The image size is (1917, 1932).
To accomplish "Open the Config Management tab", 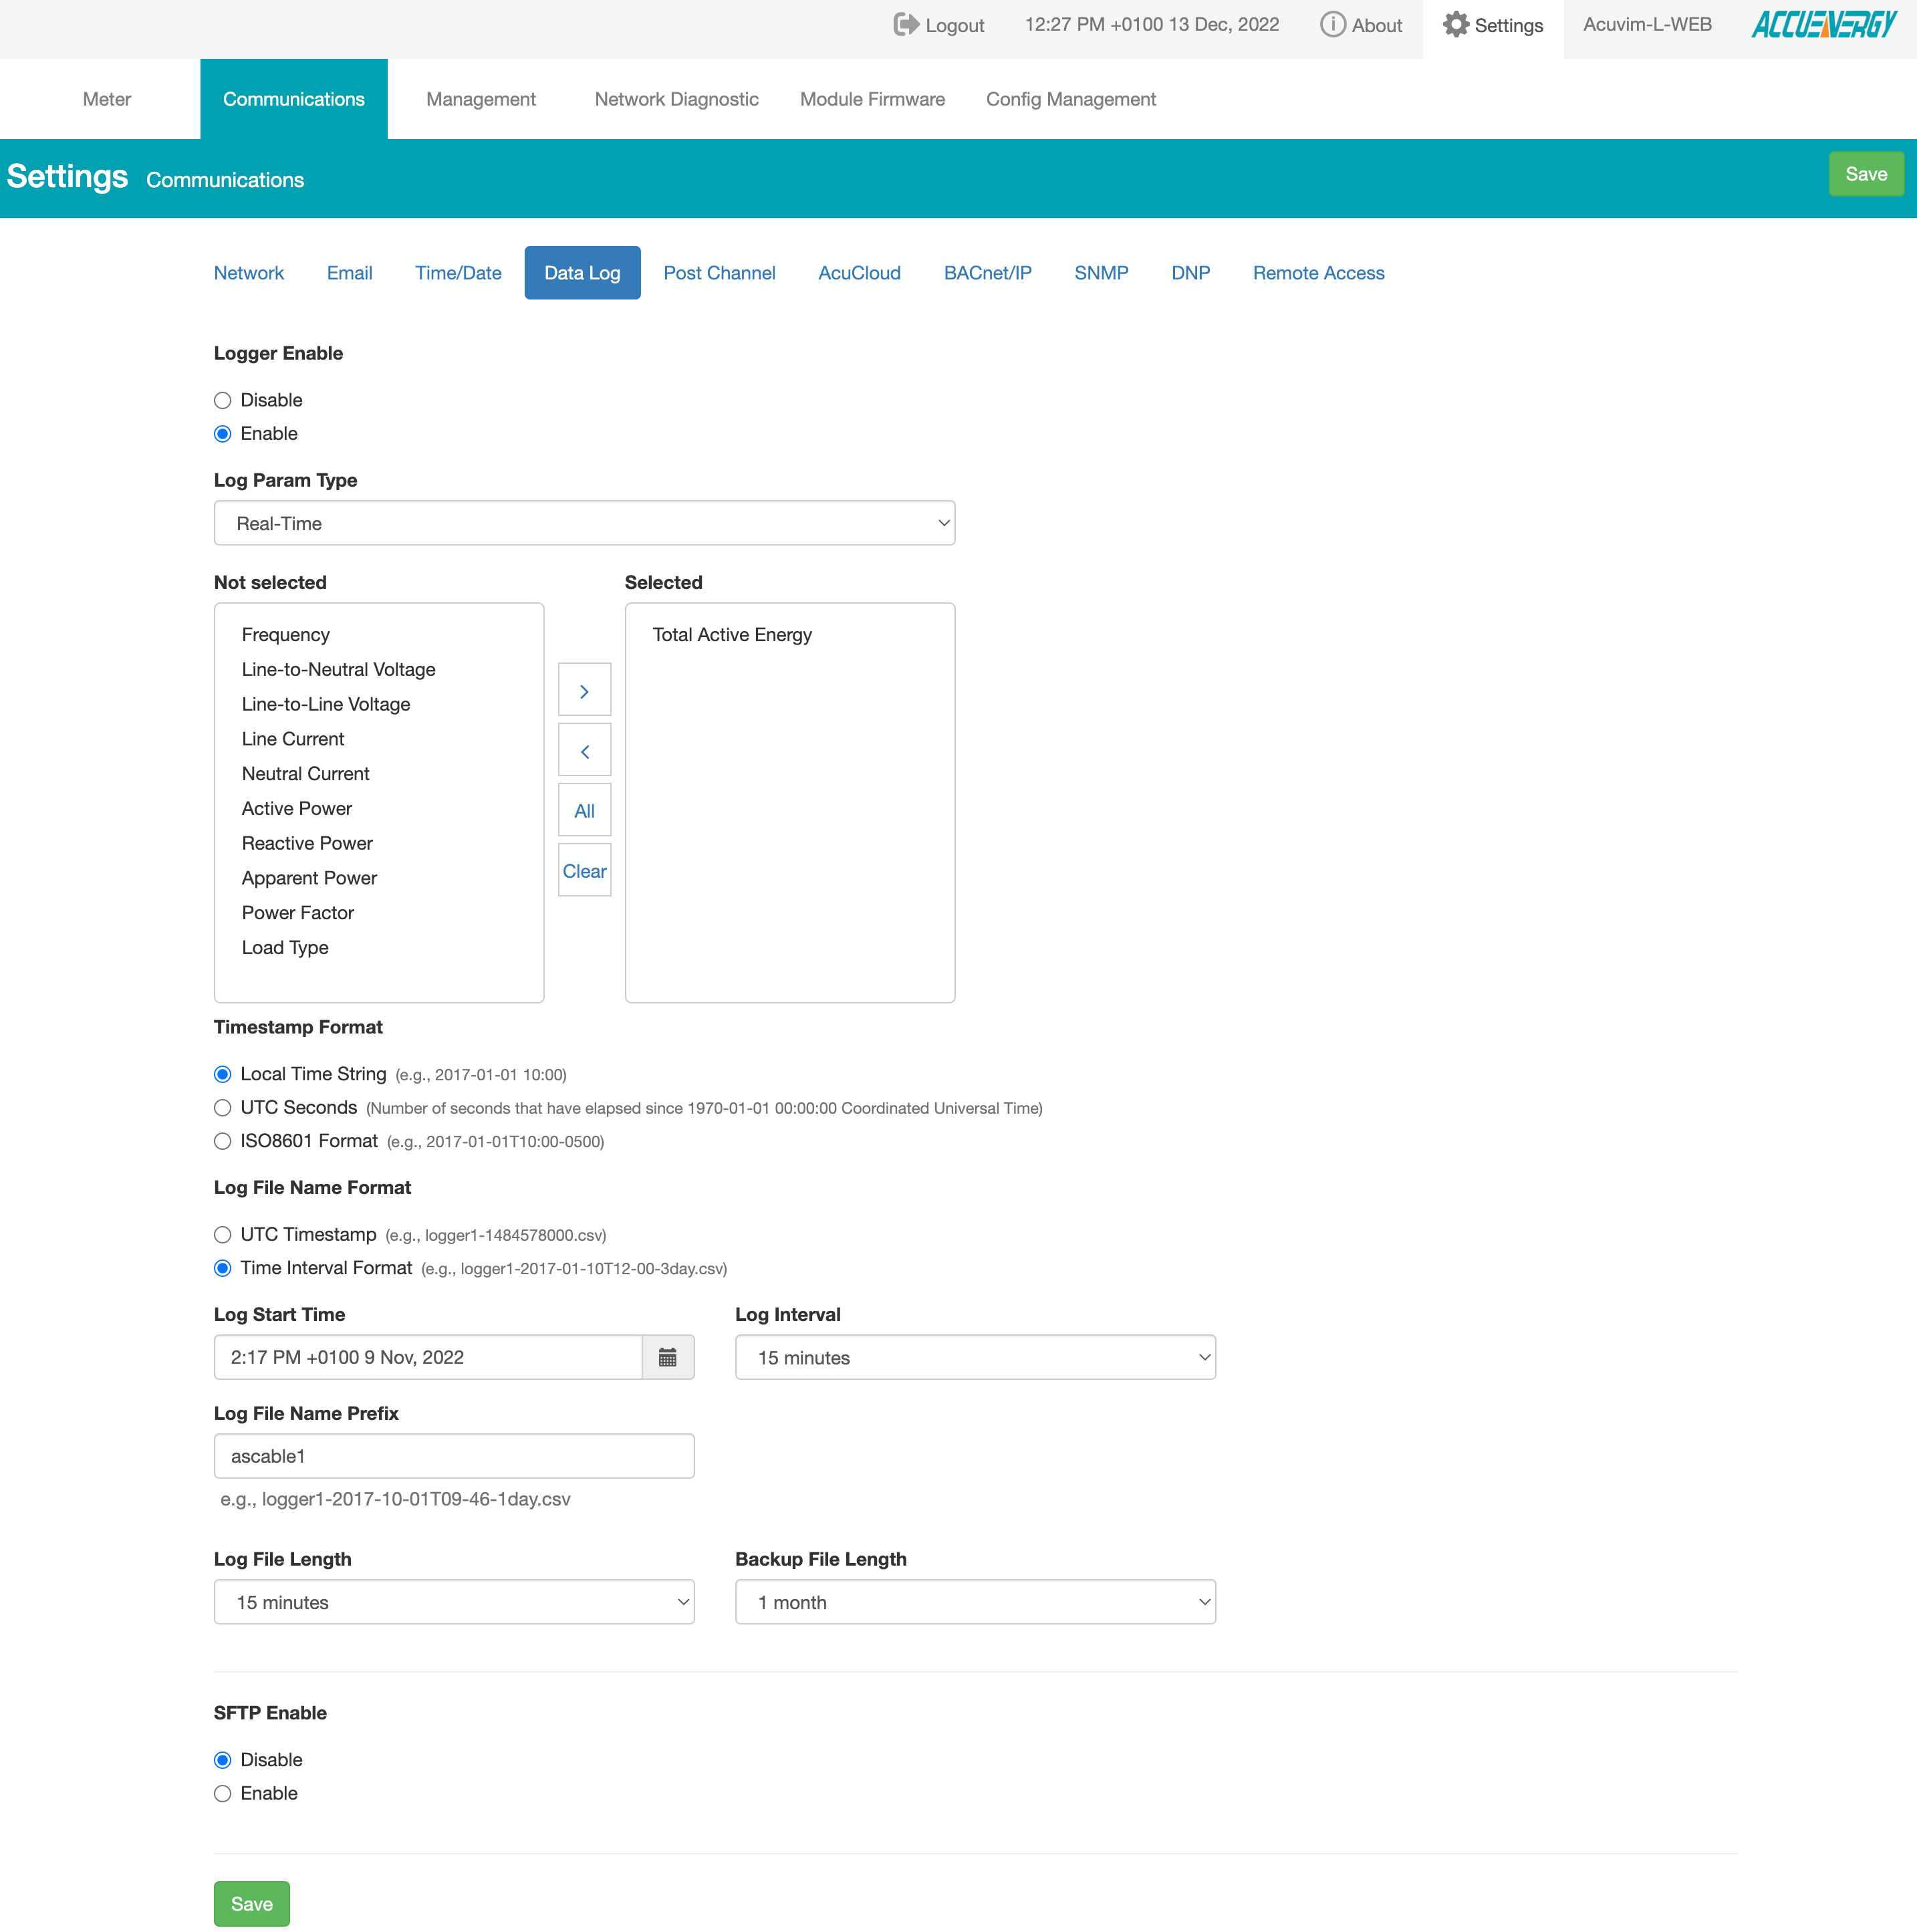I will click(x=1071, y=99).
